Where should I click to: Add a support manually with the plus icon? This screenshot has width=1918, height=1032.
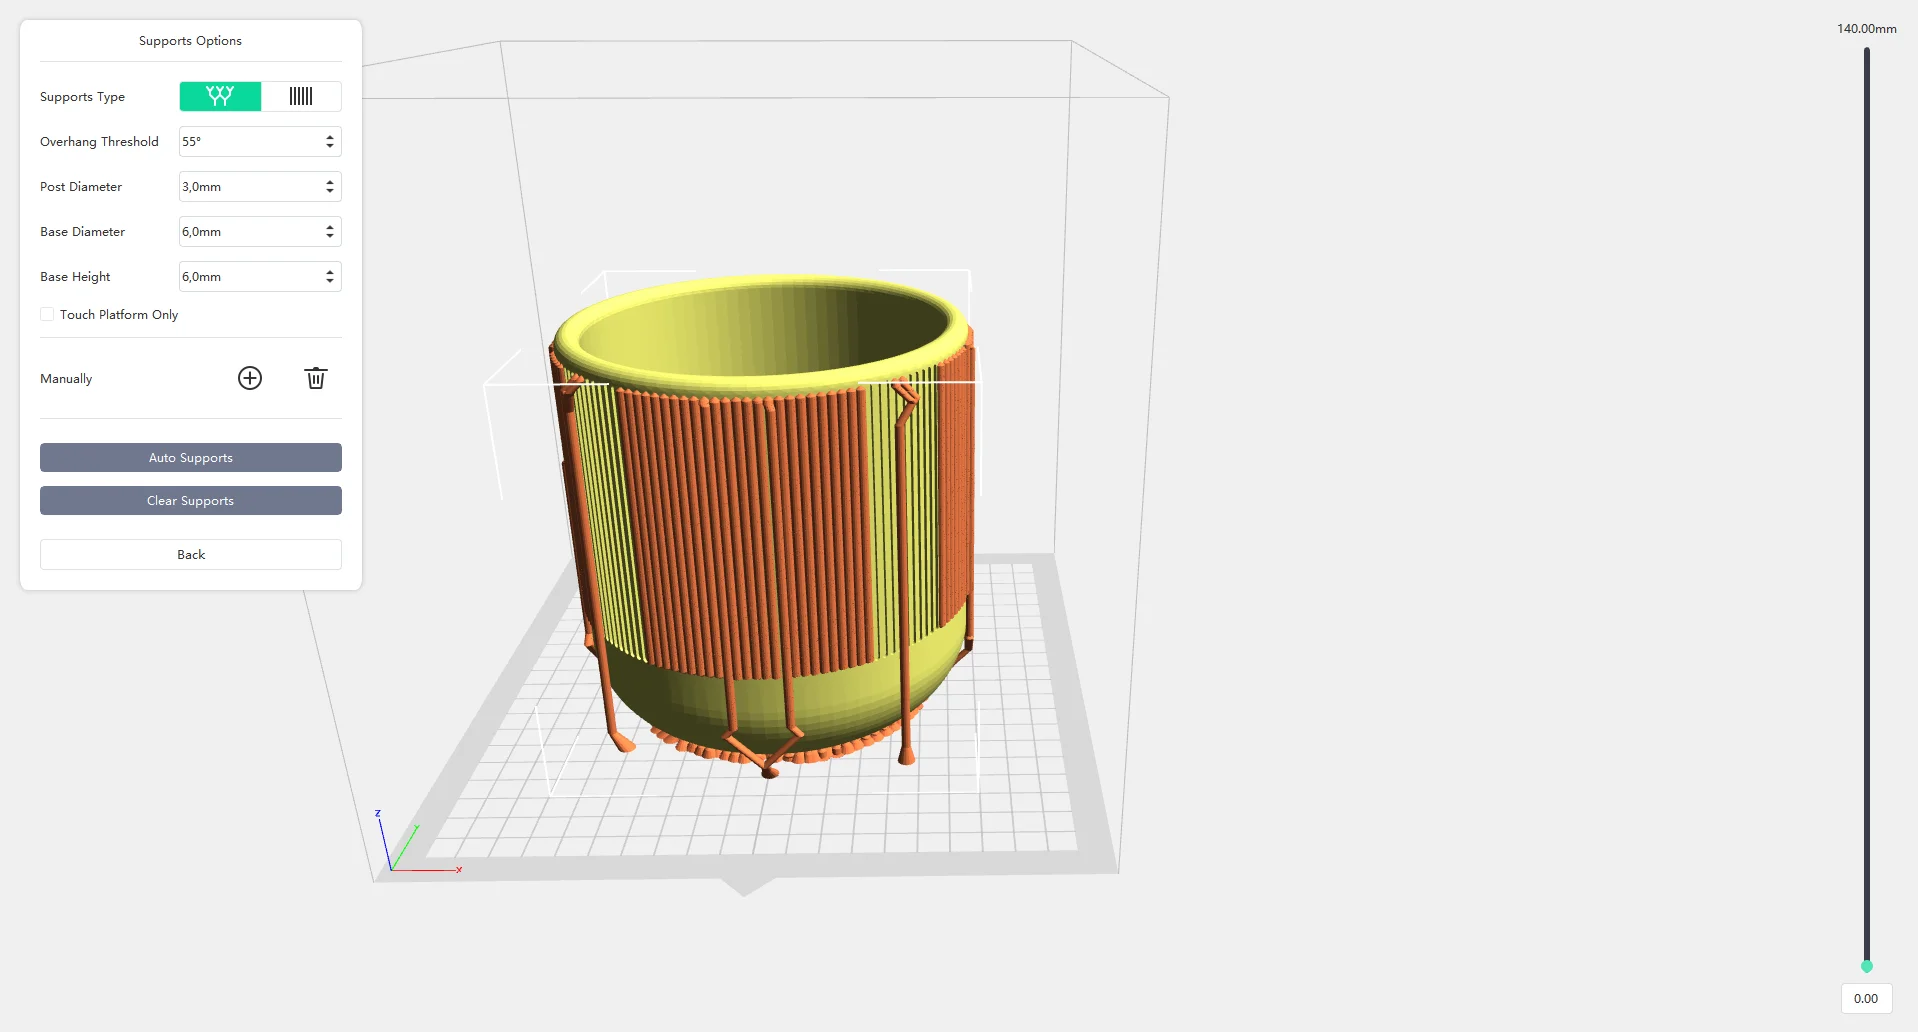point(250,378)
